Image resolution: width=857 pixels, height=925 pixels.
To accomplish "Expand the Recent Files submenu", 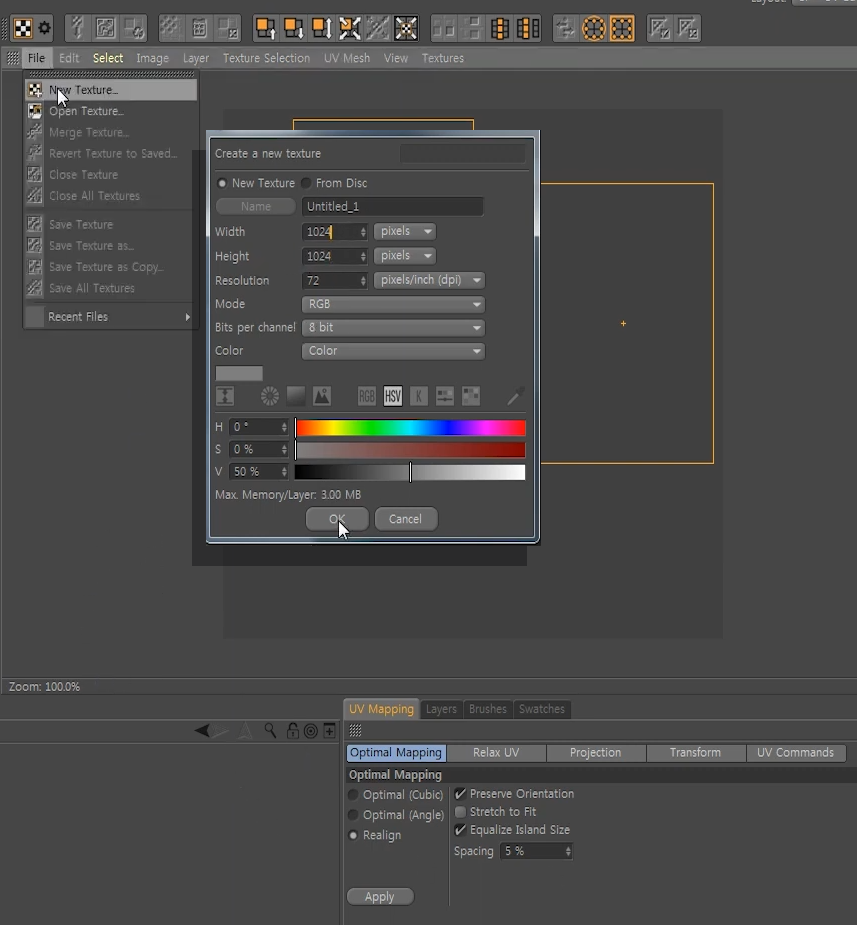I will [110, 317].
